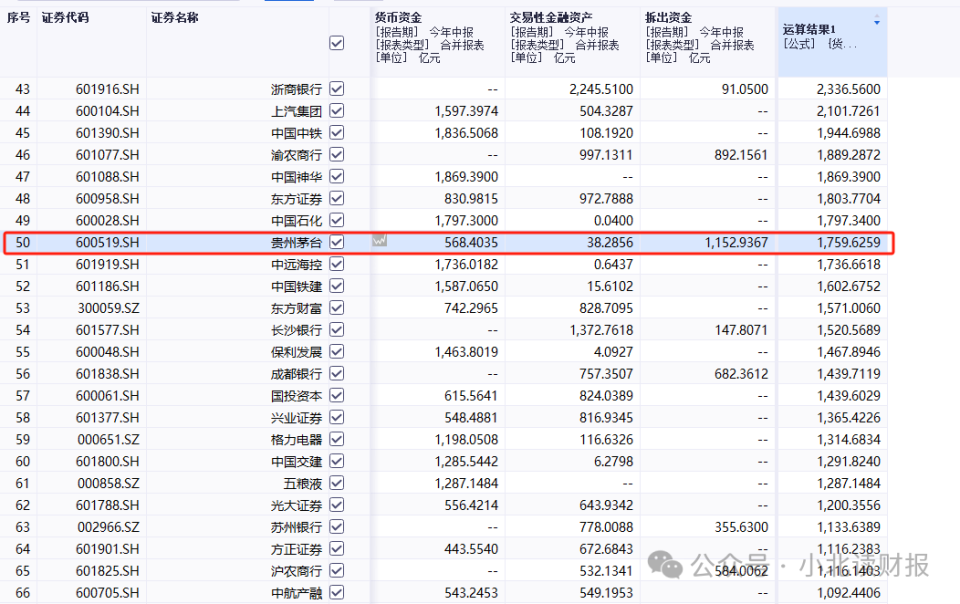
Task: Toggle checkbox beside 东方财富
Action: click(x=337, y=308)
